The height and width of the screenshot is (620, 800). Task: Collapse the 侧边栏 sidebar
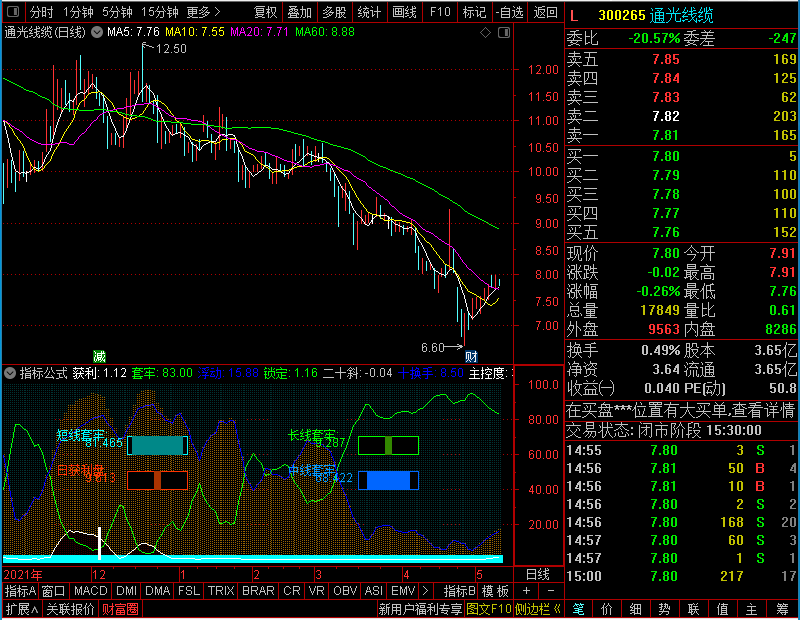coord(538,609)
